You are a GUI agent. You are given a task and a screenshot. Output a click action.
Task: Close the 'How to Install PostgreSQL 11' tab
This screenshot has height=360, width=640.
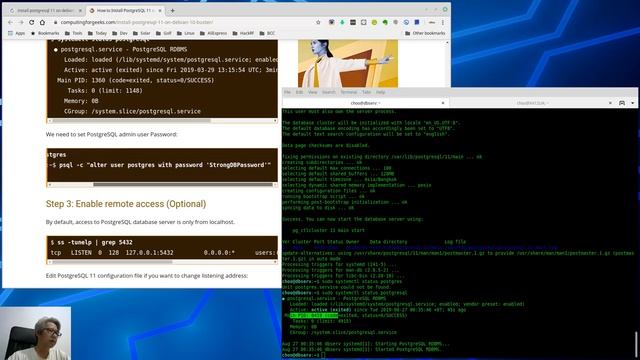160,11
